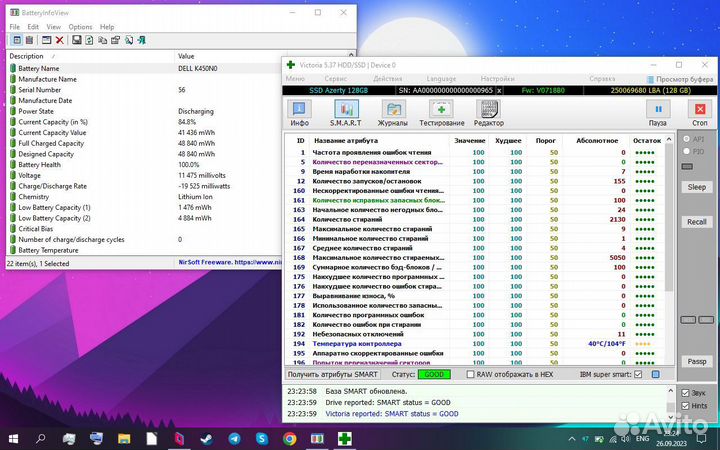The image size is (720, 450).
Task: Click the Sleep button
Action: click(697, 187)
